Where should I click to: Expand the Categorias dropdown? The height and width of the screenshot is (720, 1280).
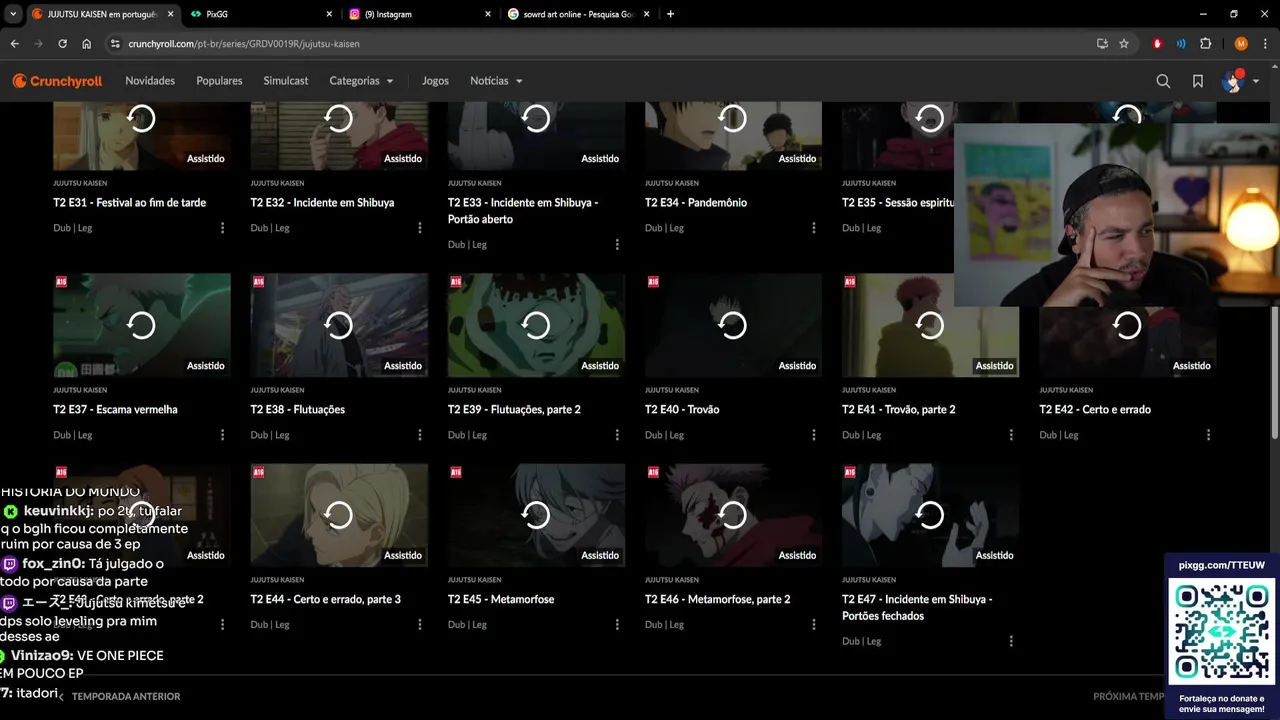pos(361,81)
